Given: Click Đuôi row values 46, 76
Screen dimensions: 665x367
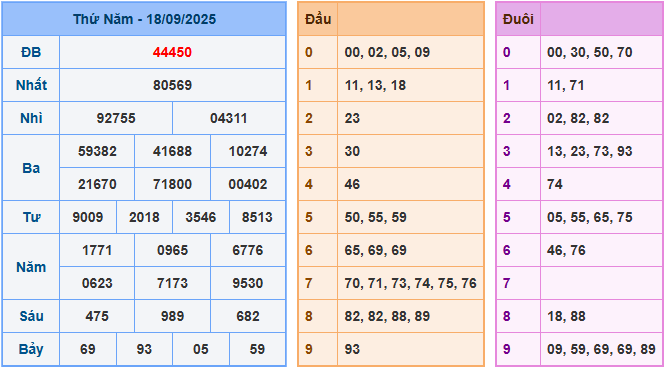Looking at the screenshot, I should (566, 250).
